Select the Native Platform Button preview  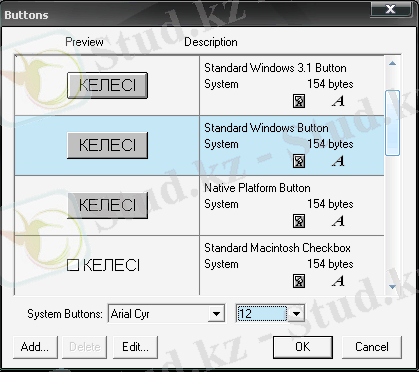107,205
